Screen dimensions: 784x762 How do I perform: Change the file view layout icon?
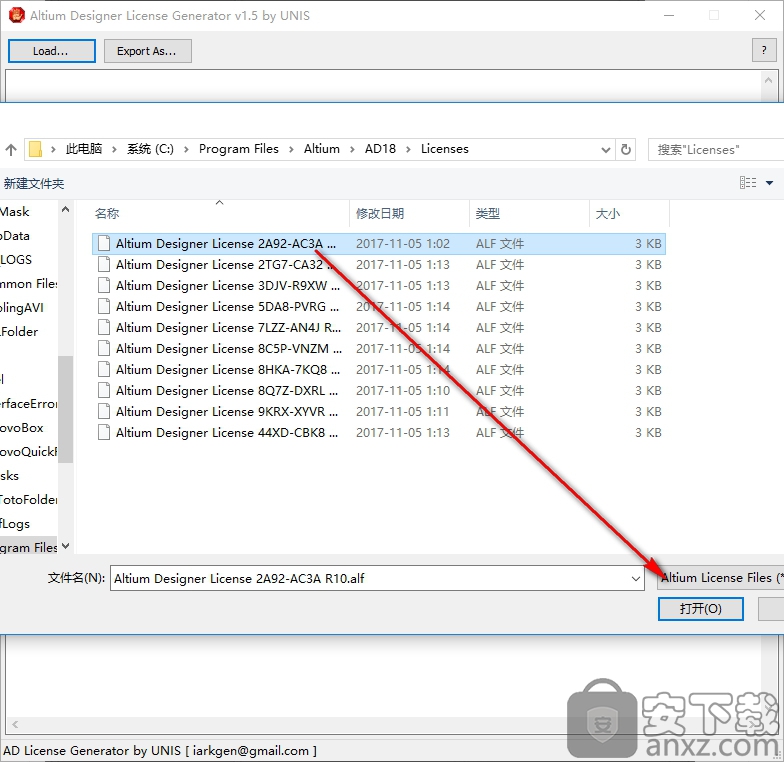pyautogui.click(x=748, y=183)
